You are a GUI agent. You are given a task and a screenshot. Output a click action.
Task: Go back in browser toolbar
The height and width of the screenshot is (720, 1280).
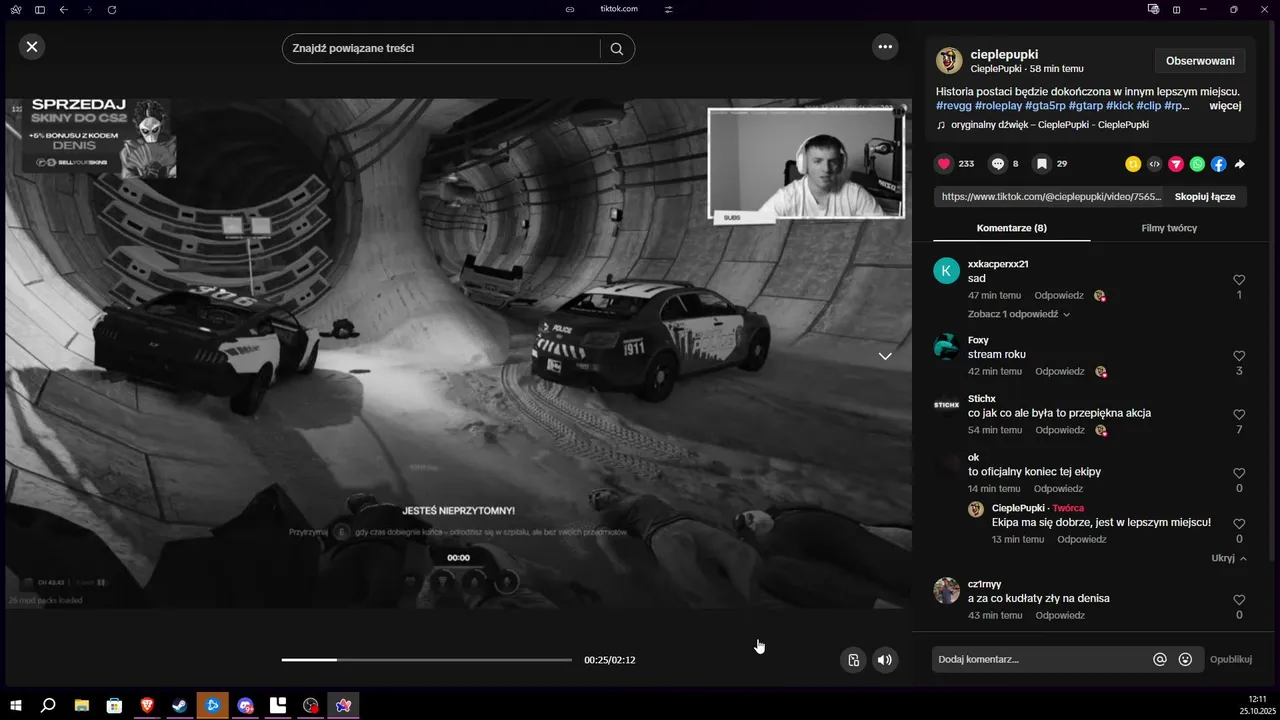(x=64, y=9)
